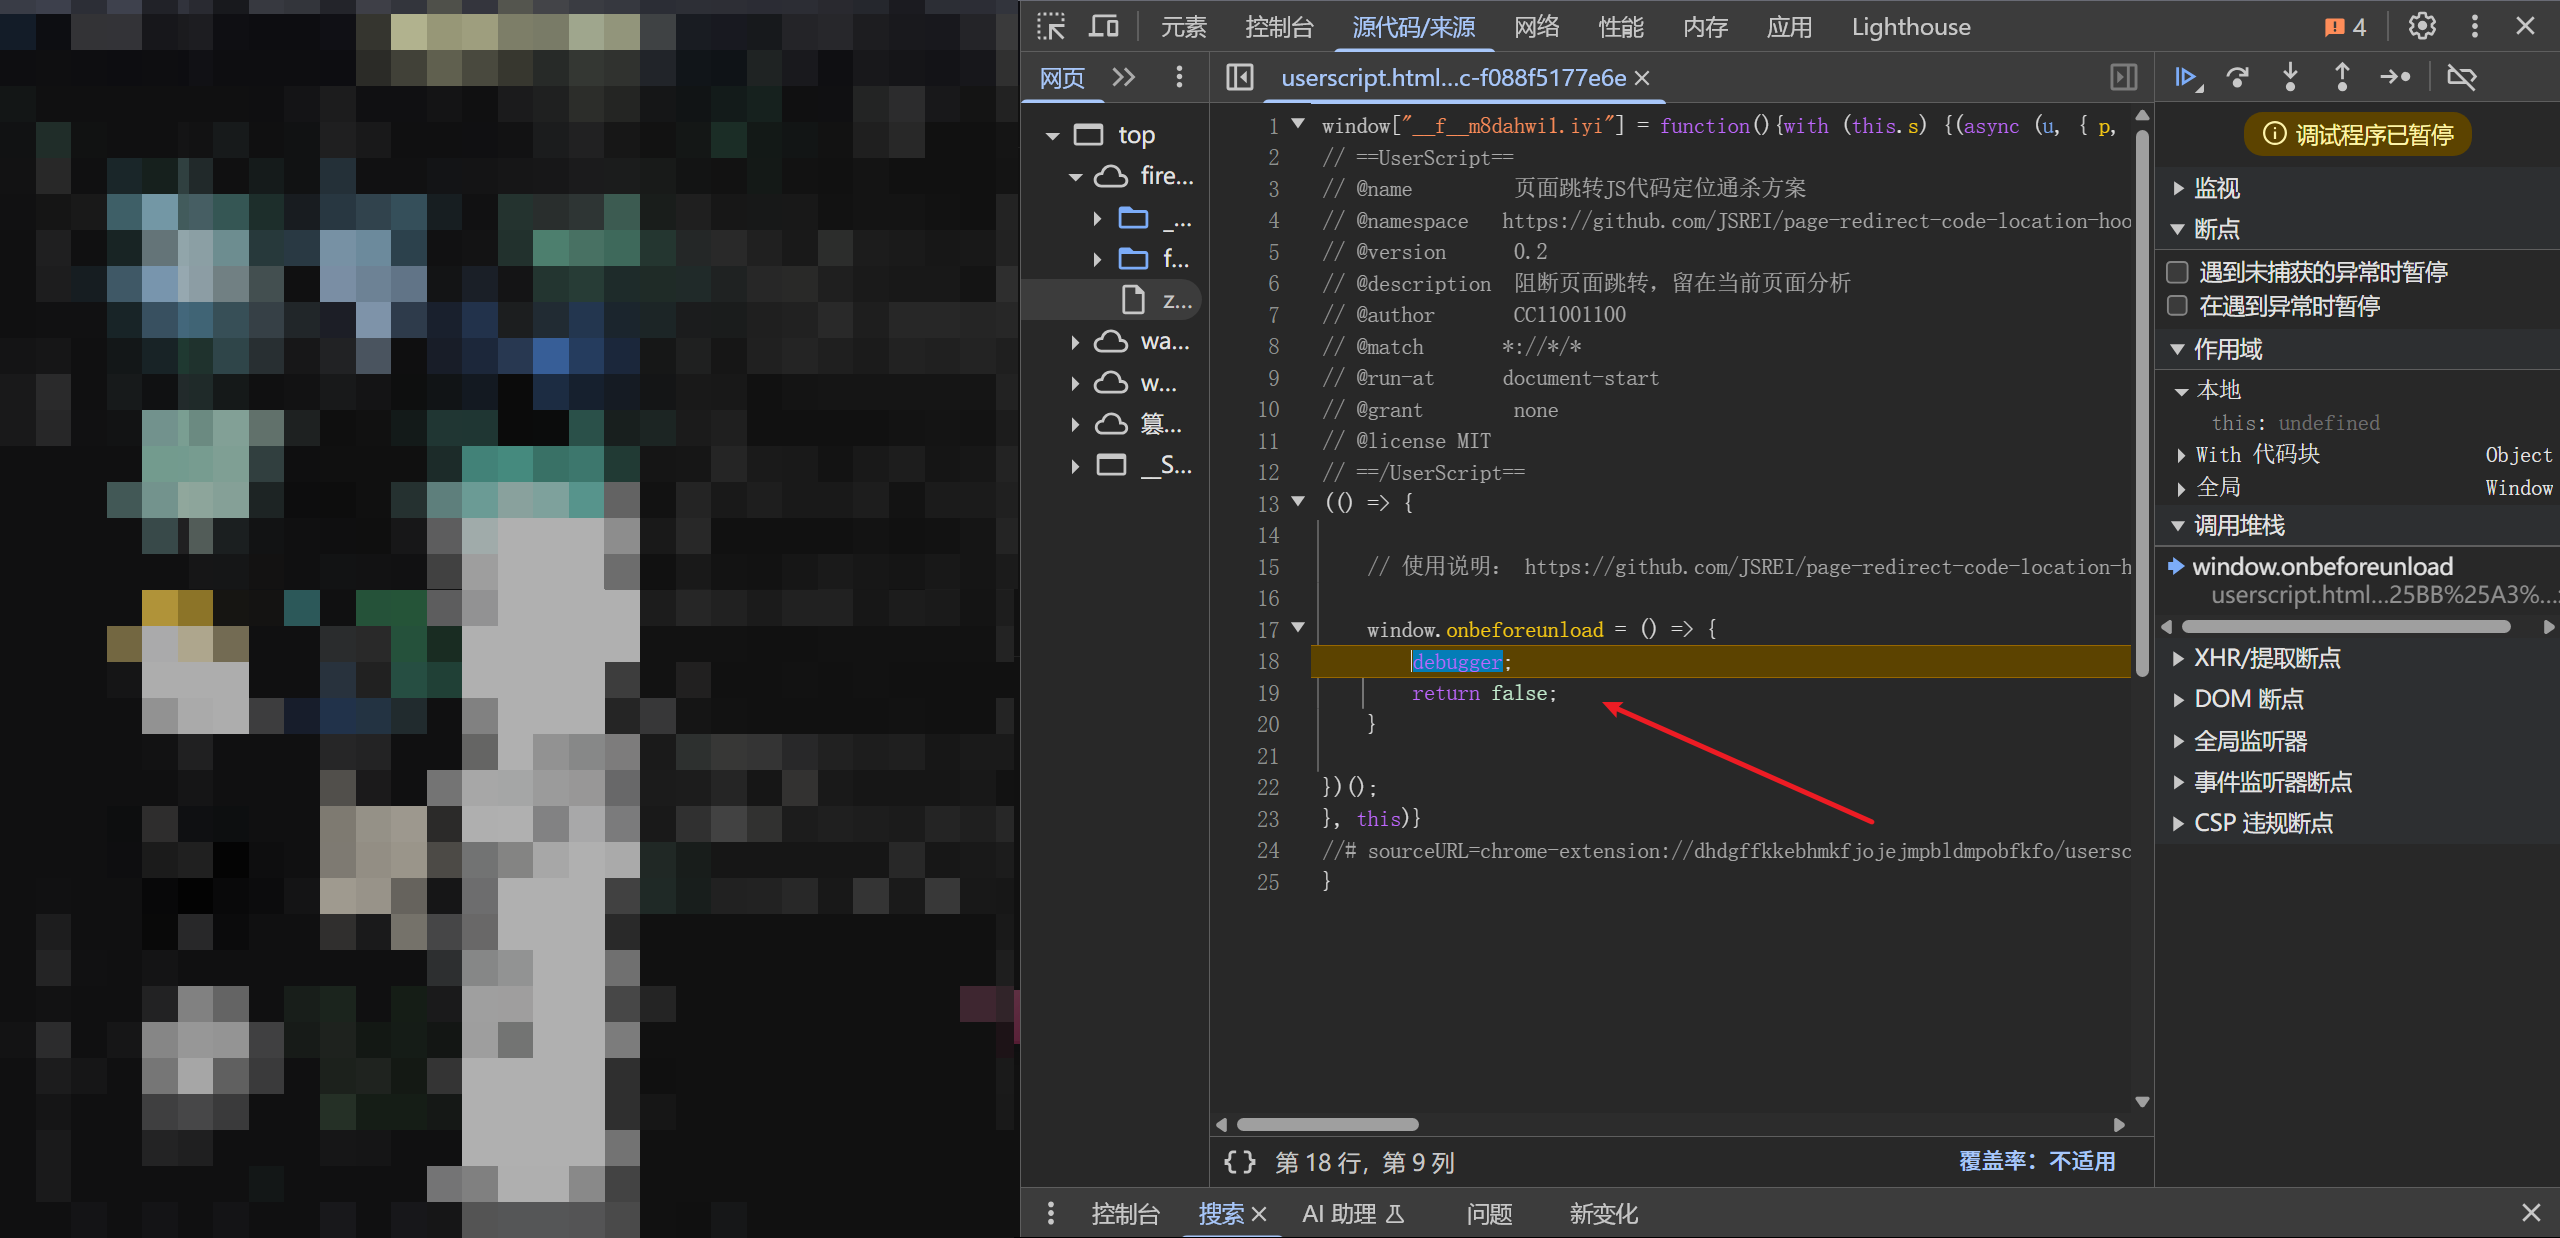The width and height of the screenshot is (2560, 1238).
Task: Resume script execution button
Action: pyautogui.click(x=2186, y=77)
